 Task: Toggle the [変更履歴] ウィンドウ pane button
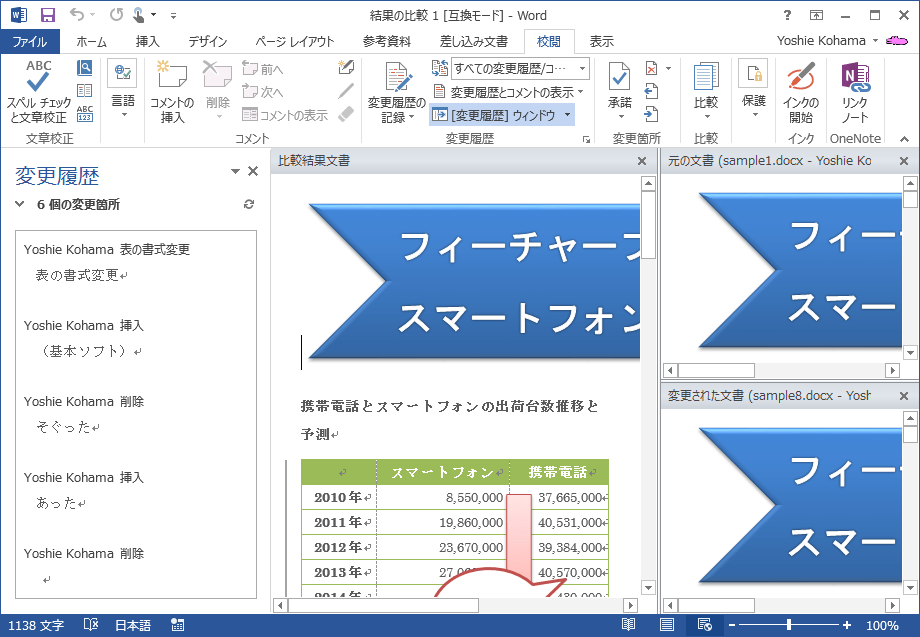click(x=494, y=115)
